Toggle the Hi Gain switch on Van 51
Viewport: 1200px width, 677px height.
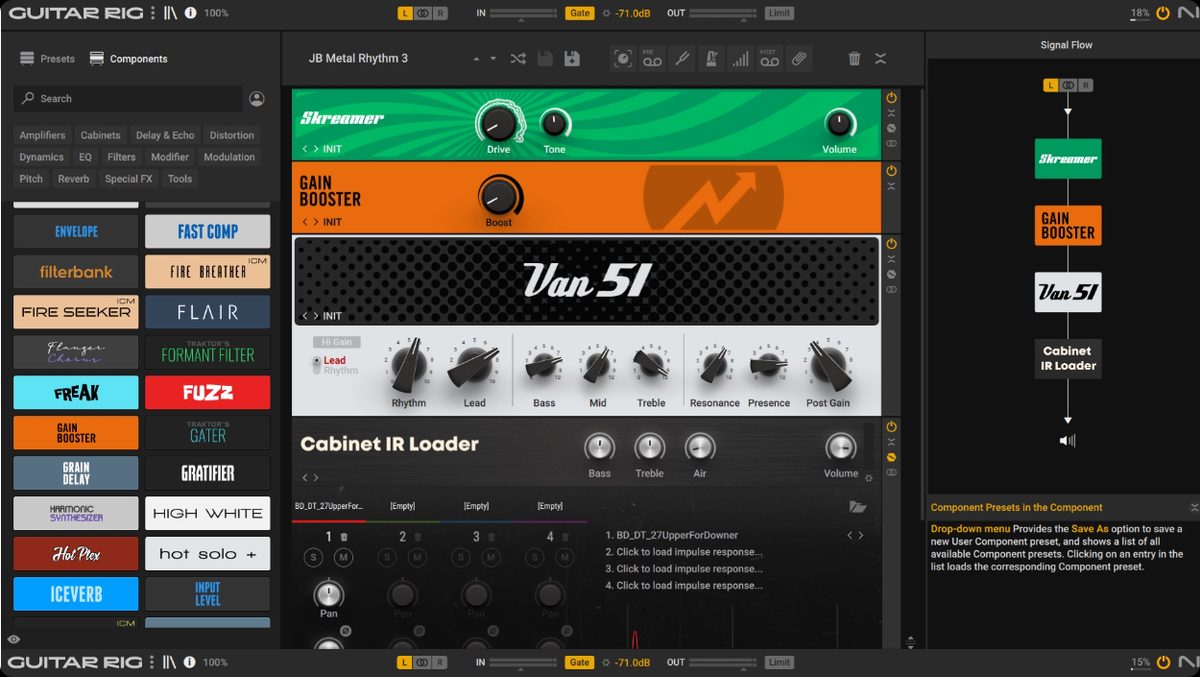pos(336,342)
